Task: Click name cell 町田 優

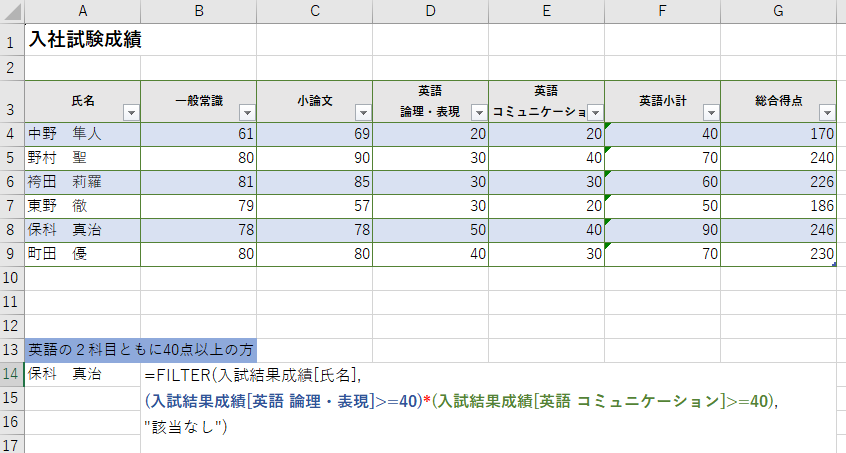Action: coord(83,254)
